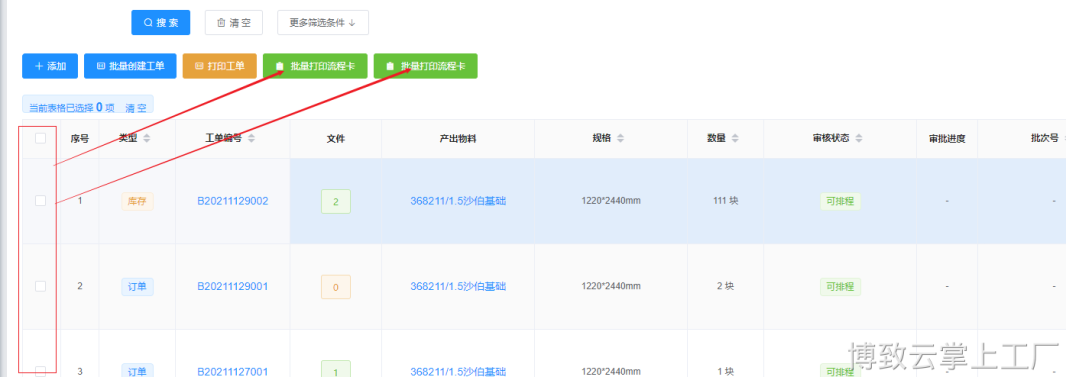This screenshot has width=1066, height=377.
Task: Sort by 类型 column arrows
Action: point(146,139)
